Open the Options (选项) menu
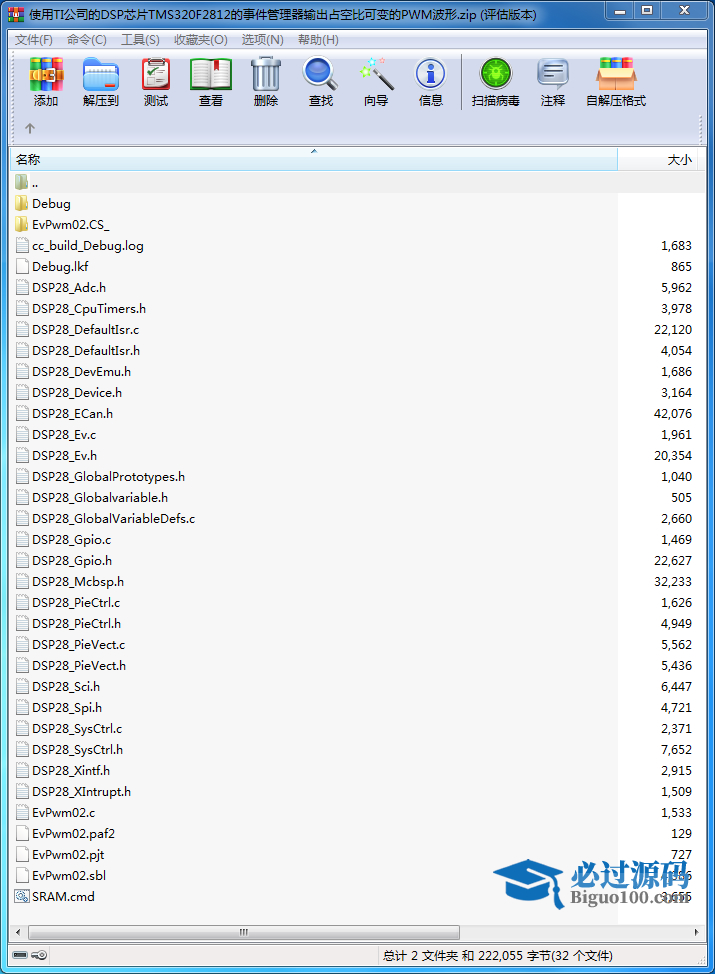715x974 pixels. 263,40
